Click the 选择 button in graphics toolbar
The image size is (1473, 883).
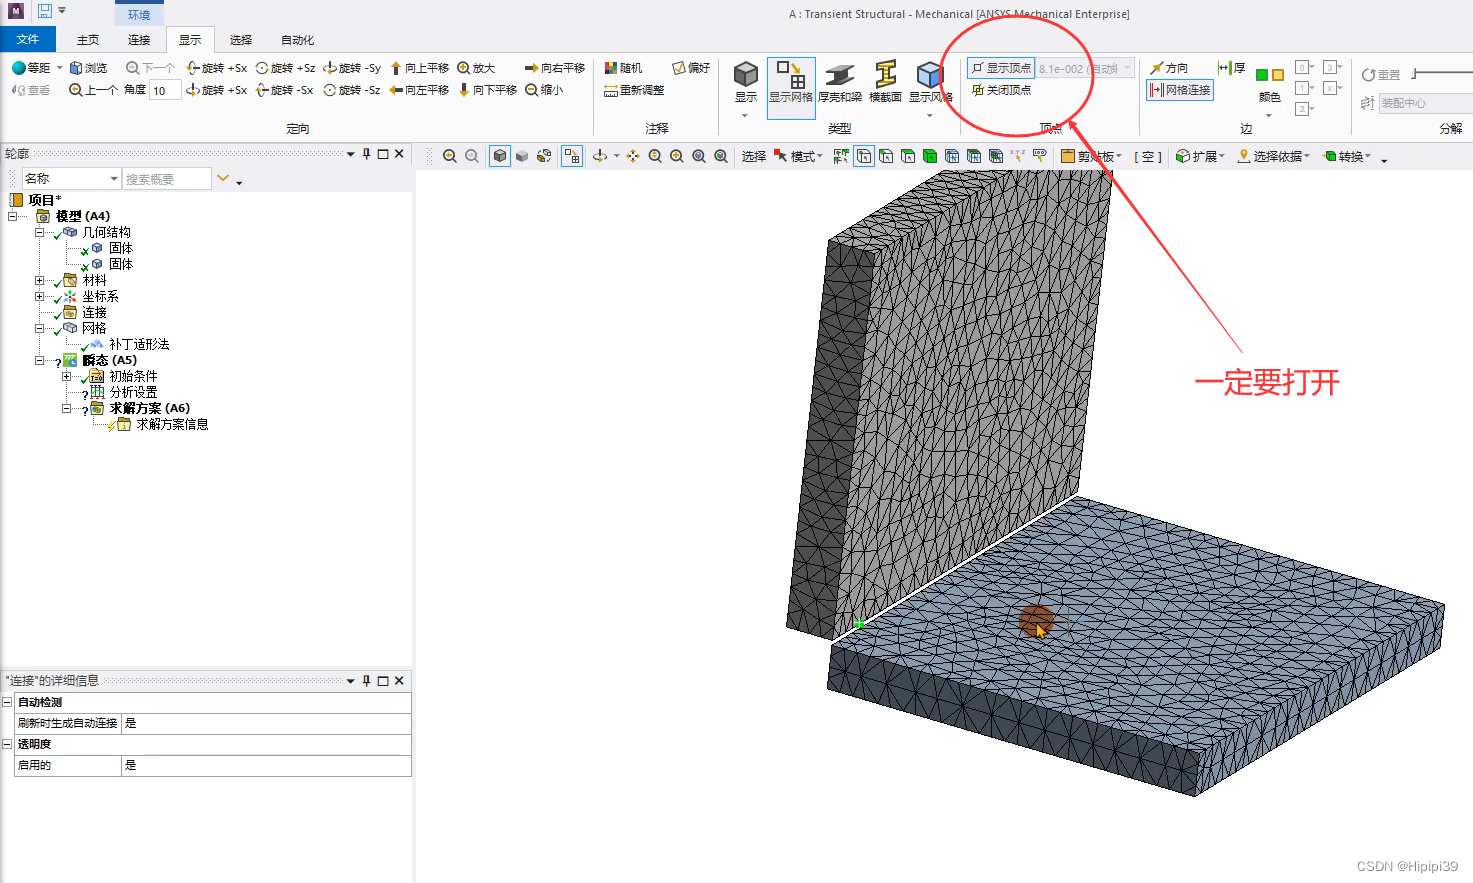tap(754, 156)
